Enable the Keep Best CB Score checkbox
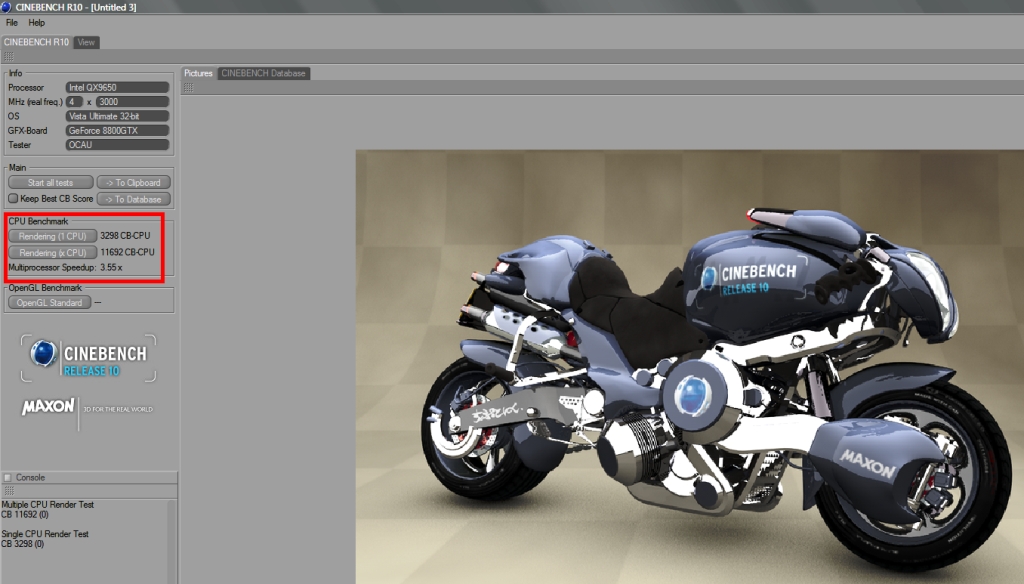The height and width of the screenshot is (584, 1024). click(13, 198)
